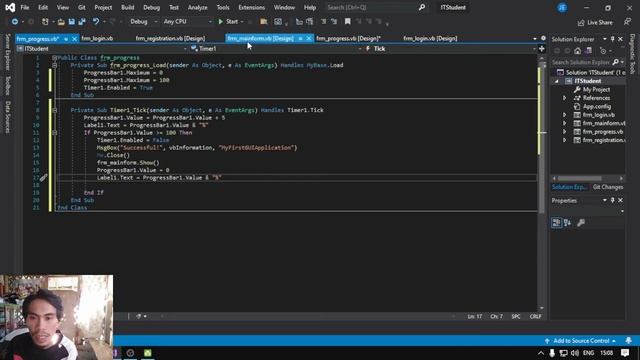This screenshot has height=360, width=640.
Task: Click the screwdriver quick action icon on line 17
Action: point(44,177)
